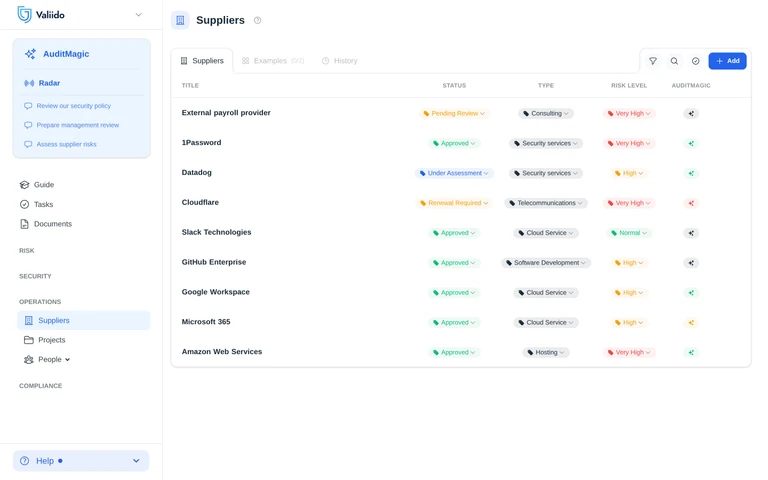Change External payroll provider Pending Review status

tap(454, 113)
